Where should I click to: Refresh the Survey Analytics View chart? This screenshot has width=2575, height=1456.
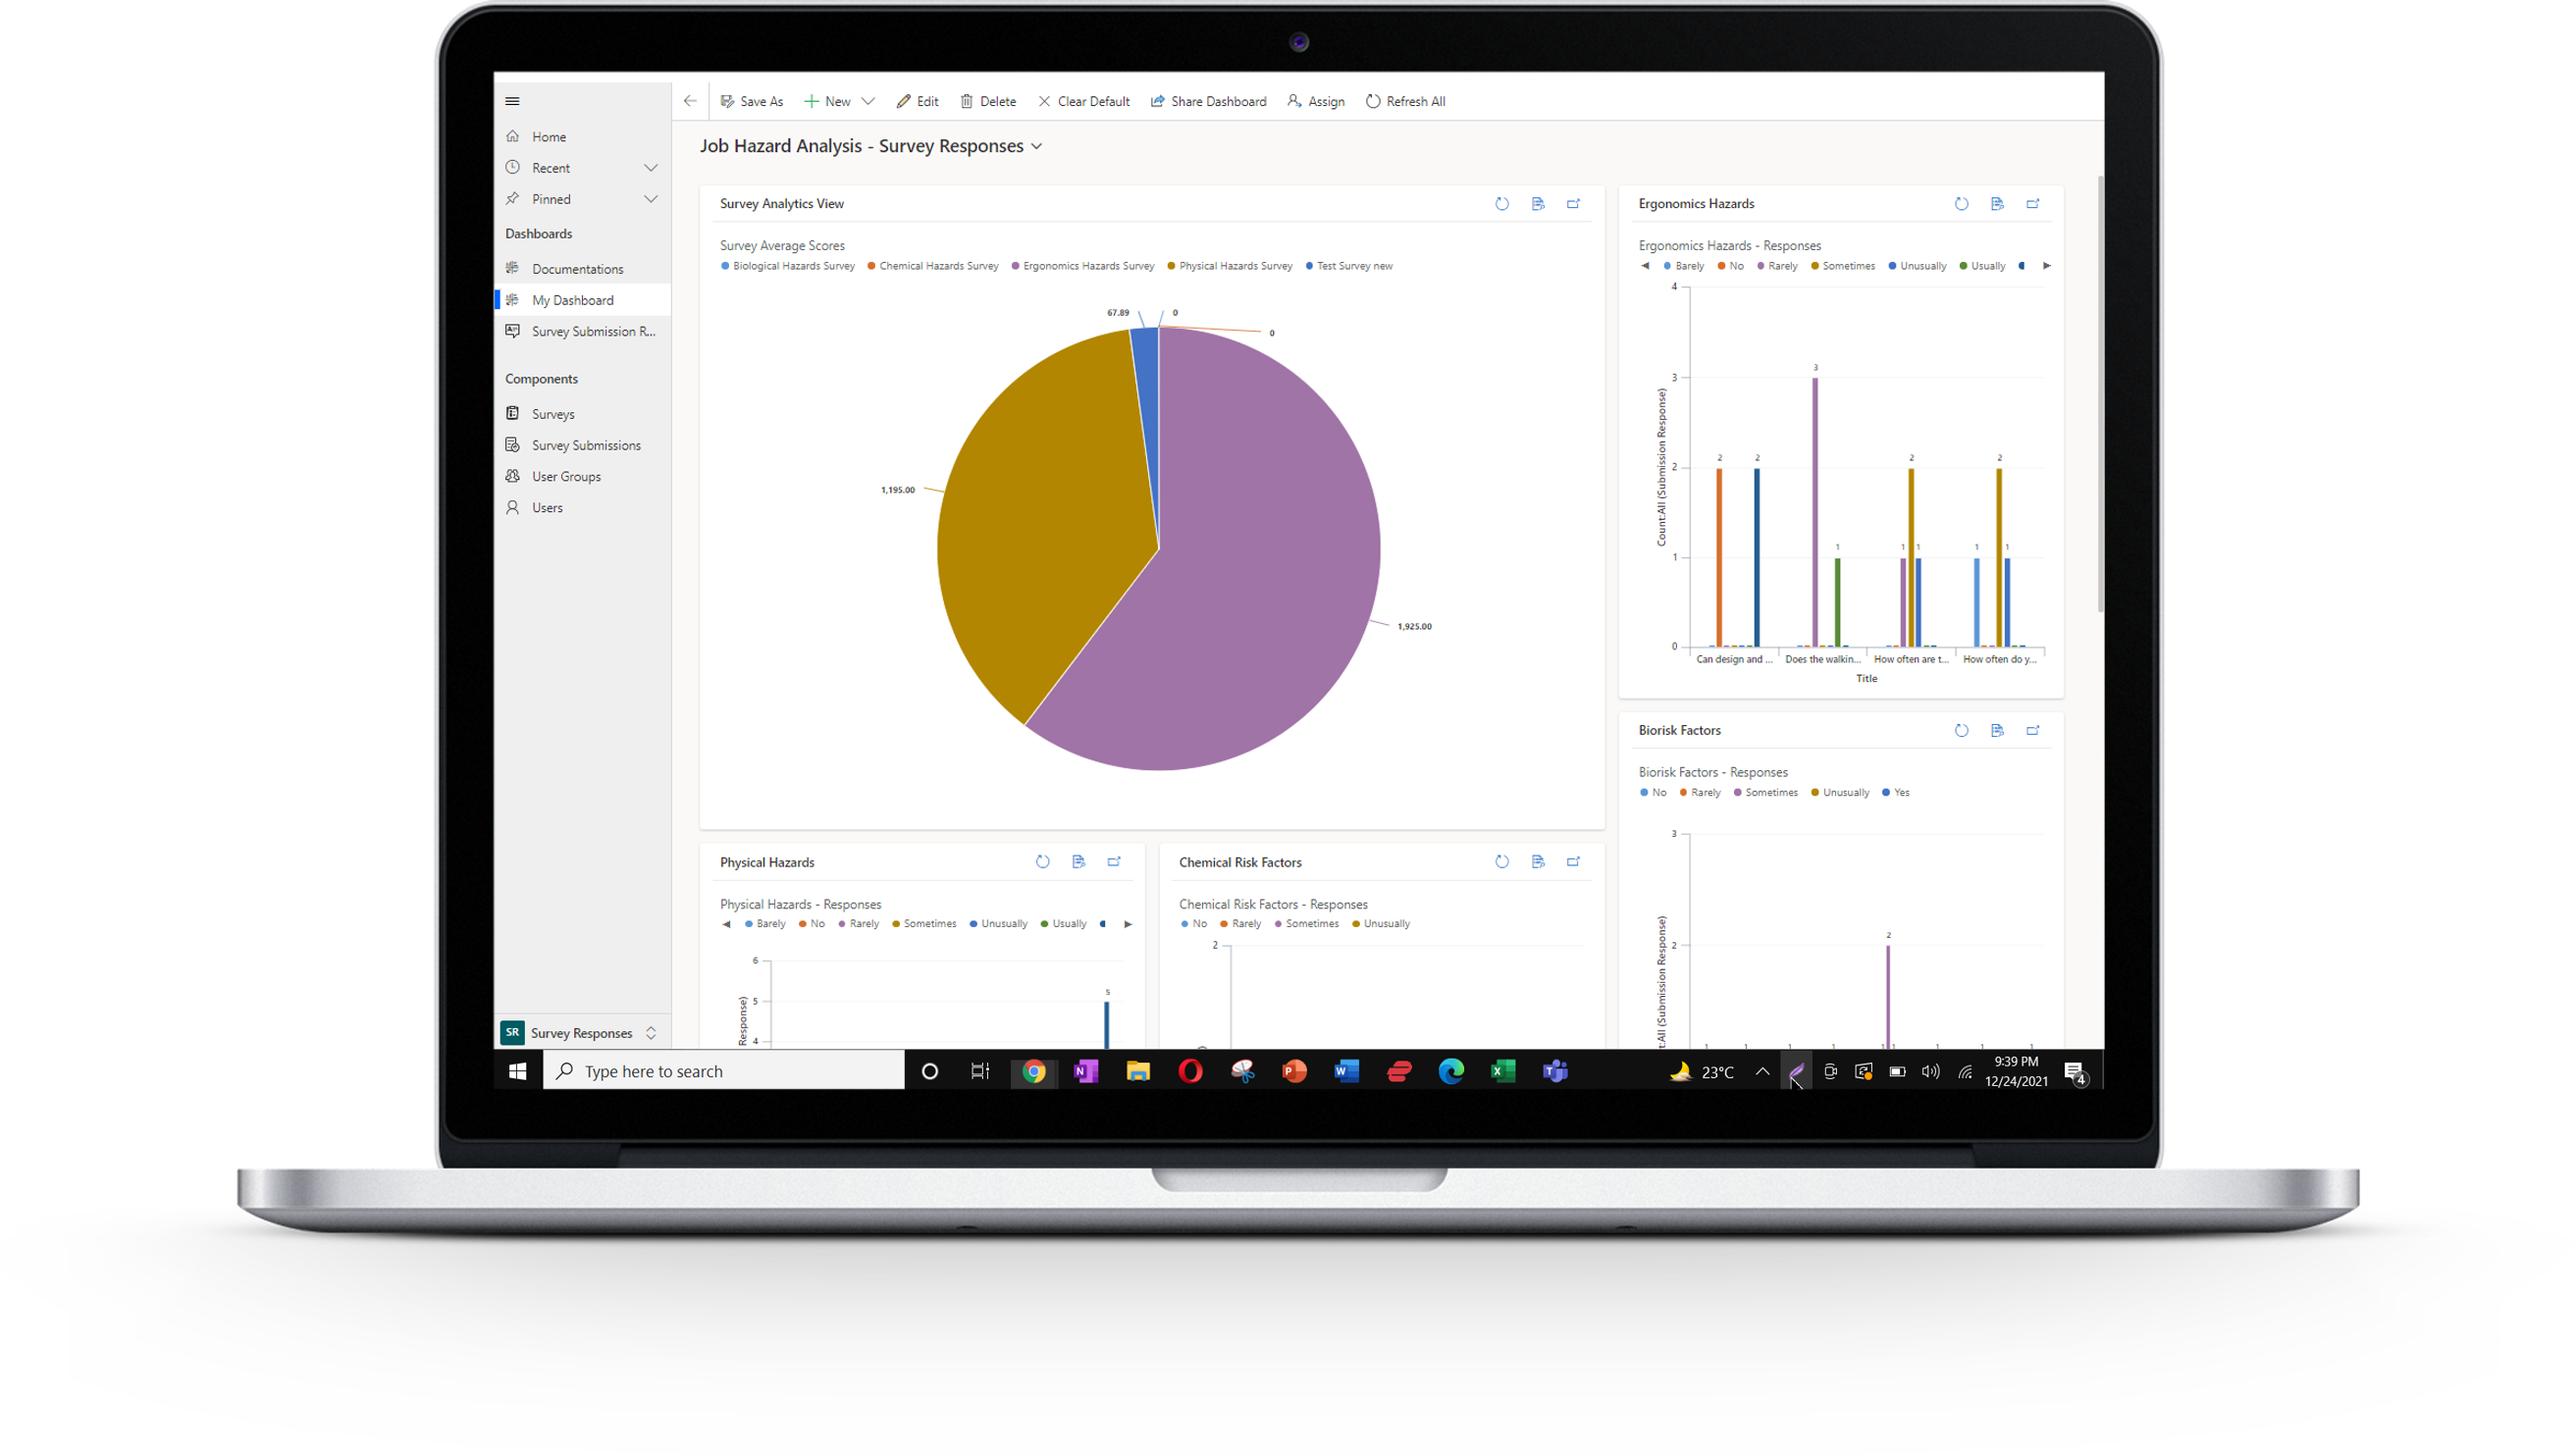pos(1501,204)
